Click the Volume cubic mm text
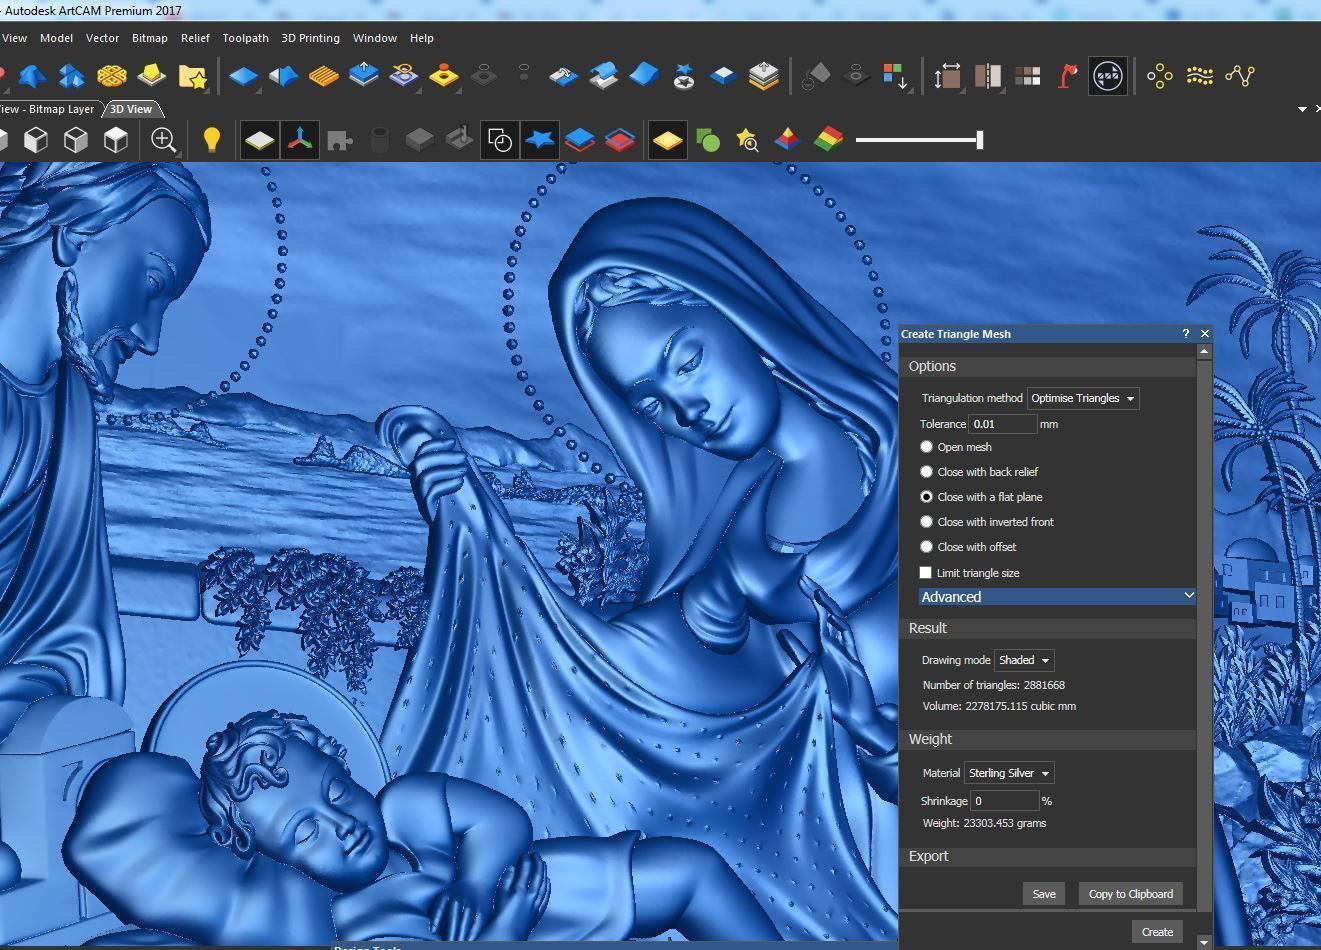 tap(999, 706)
